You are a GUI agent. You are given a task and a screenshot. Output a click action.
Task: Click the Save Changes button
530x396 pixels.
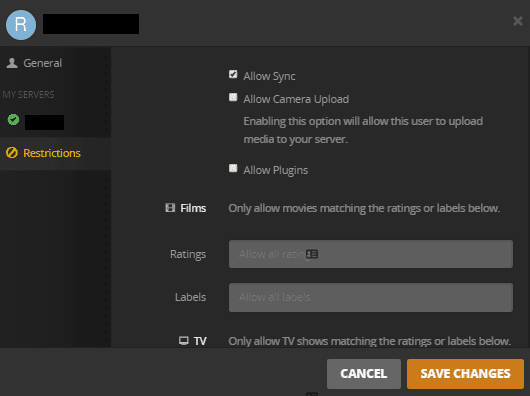465,374
